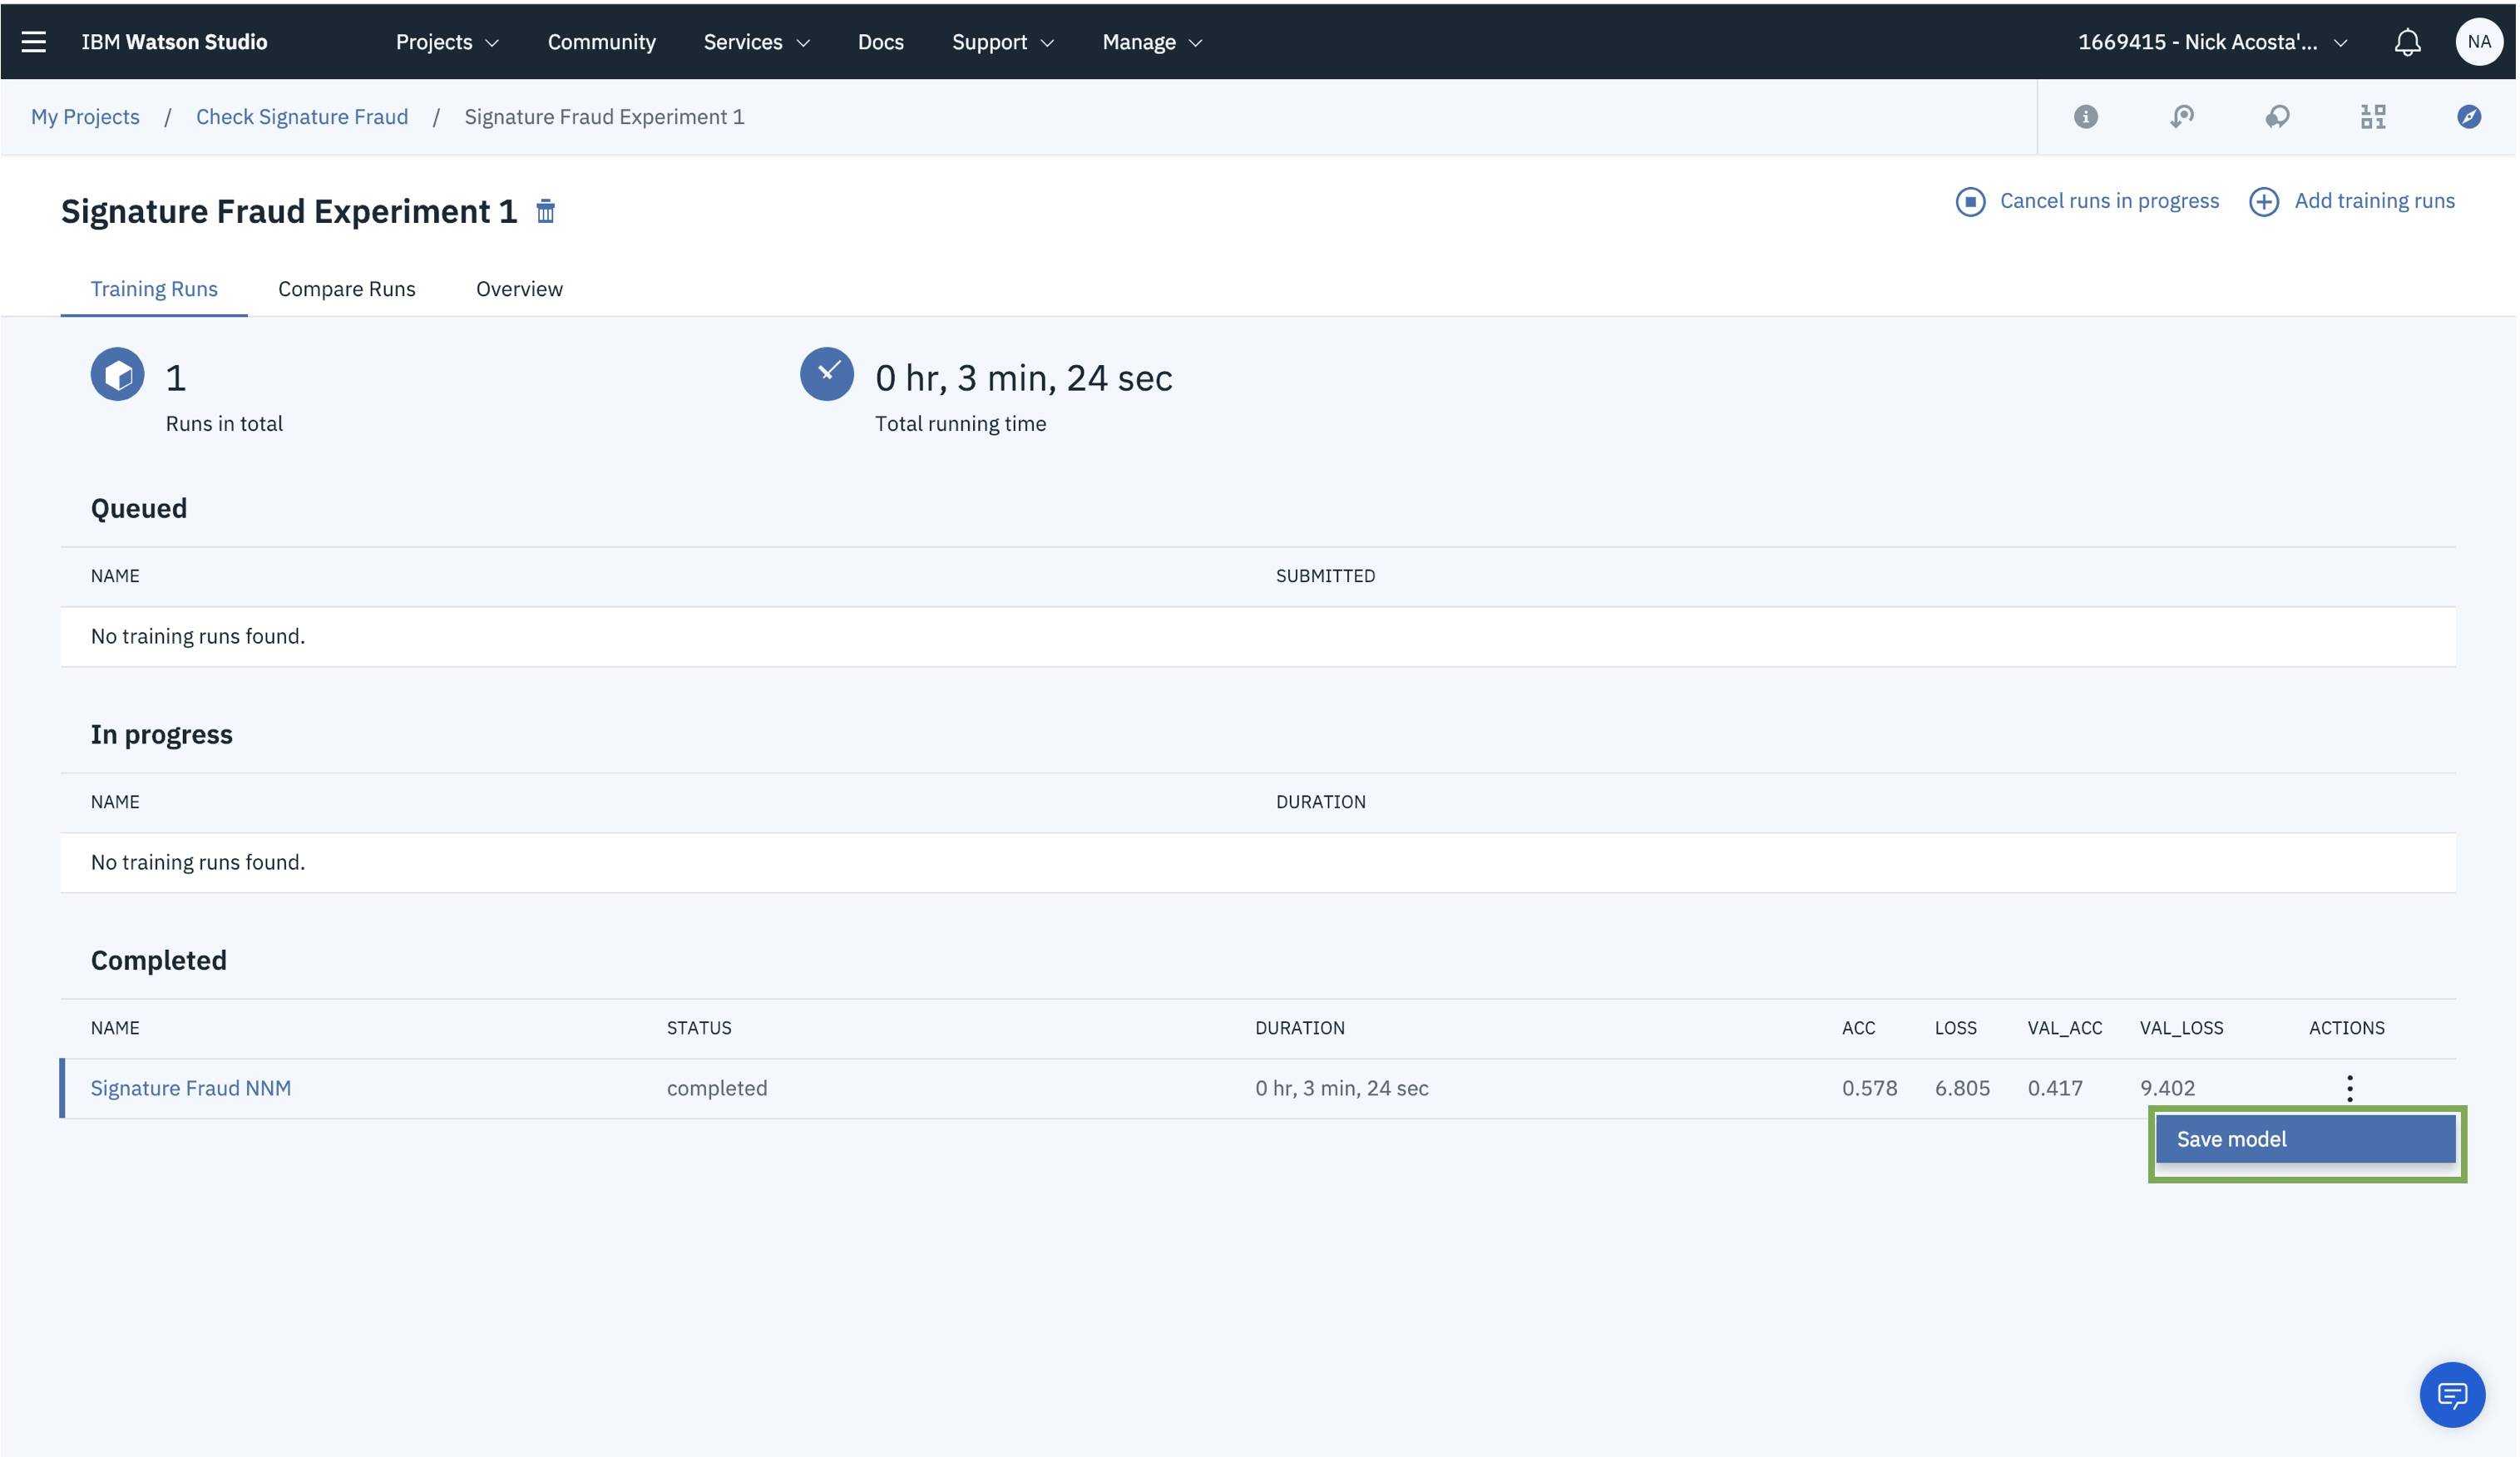Viewport: 2520px width, 1457px height.
Task: Click the NAME header in Completed table
Action: click(x=115, y=1028)
